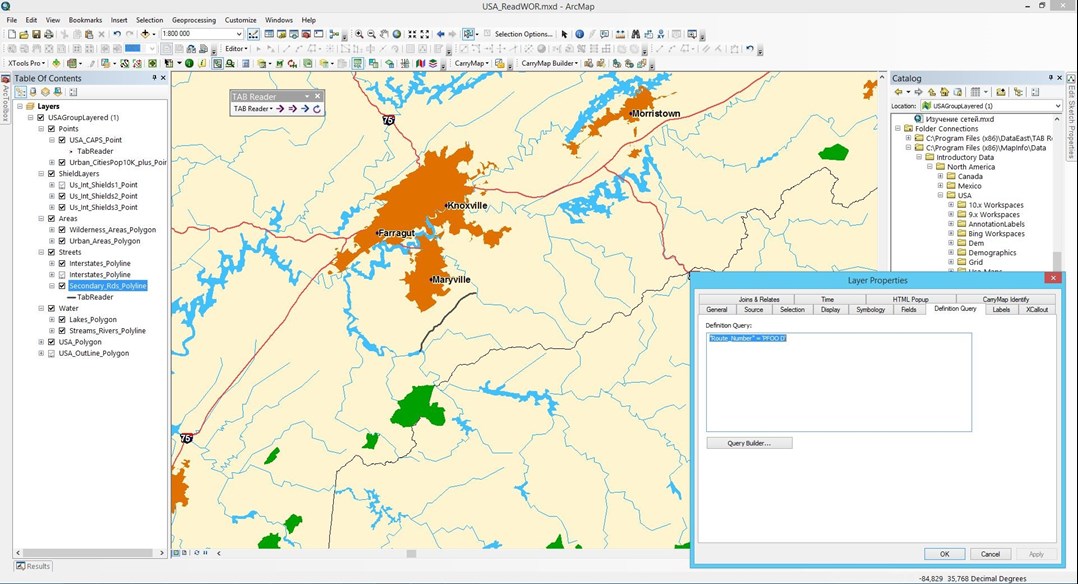Toggle Wilderness_Areas_Polygon layer visibility
The width and height of the screenshot is (1078, 584).
(x=63, y=230)
